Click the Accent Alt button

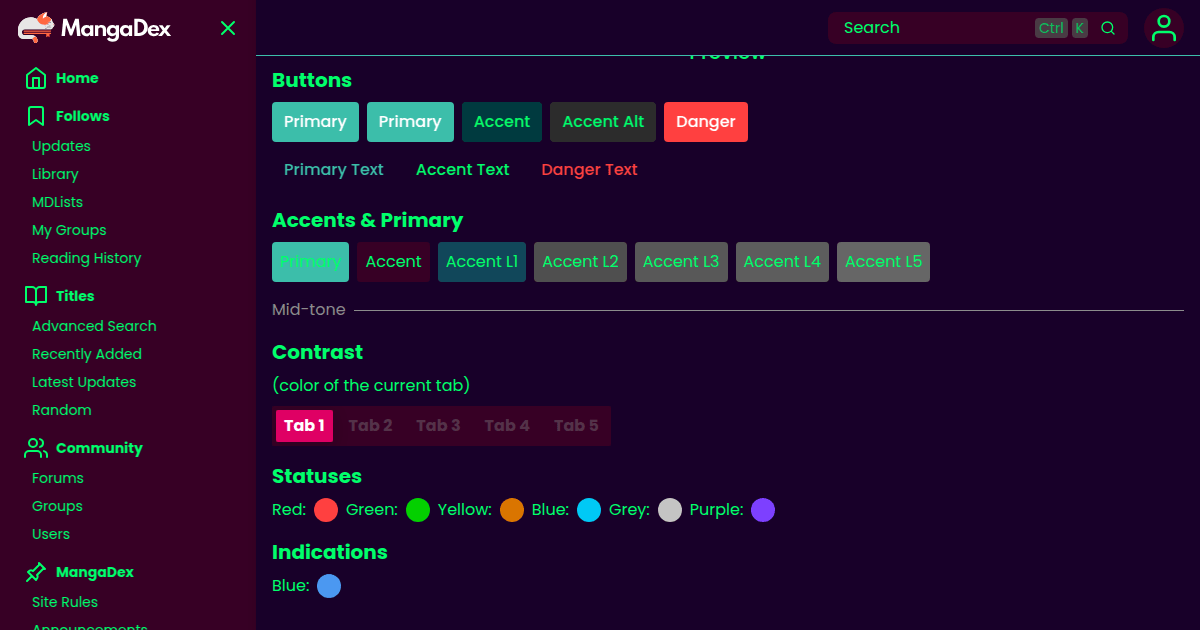click(x=603, y=122)
